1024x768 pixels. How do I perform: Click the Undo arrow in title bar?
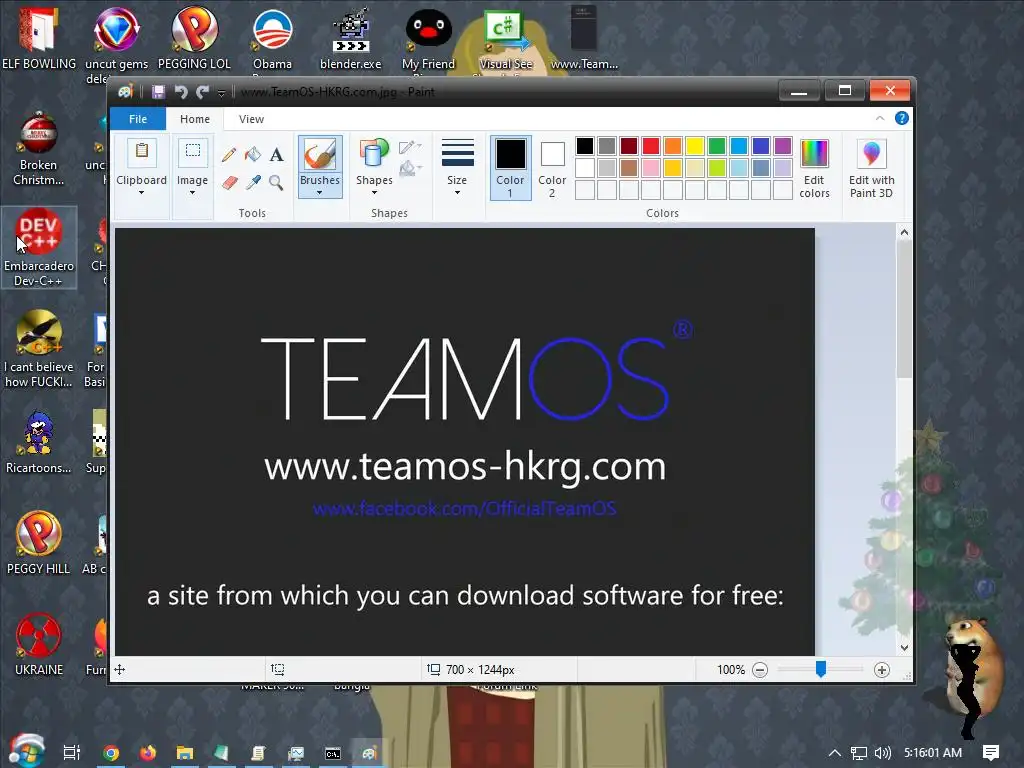pyautogui.click(x=181, y=92)
